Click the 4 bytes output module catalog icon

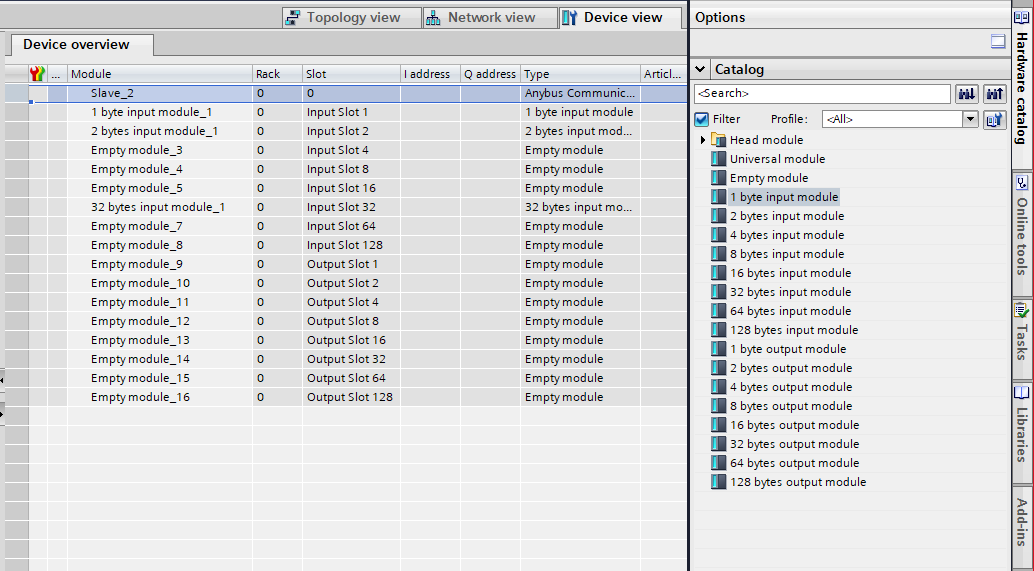pos(718,387)
